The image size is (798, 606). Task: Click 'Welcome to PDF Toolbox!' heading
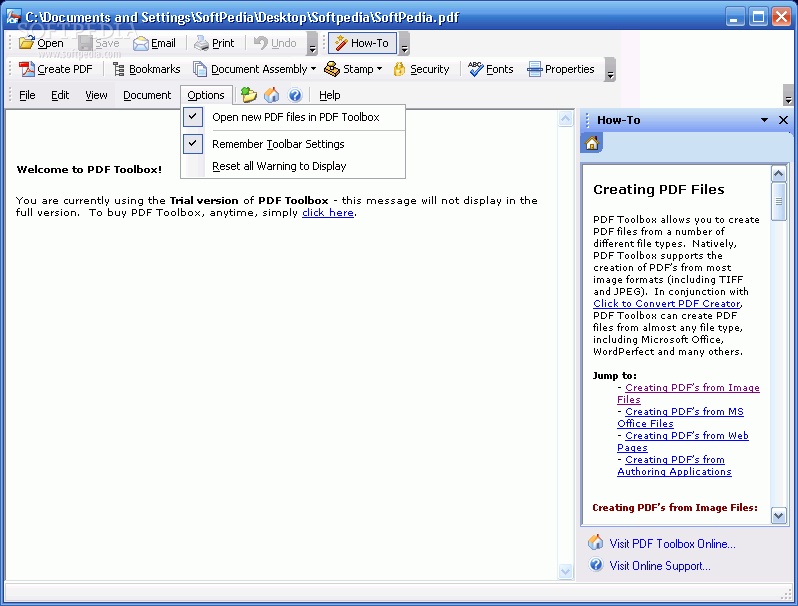point(89,170)
